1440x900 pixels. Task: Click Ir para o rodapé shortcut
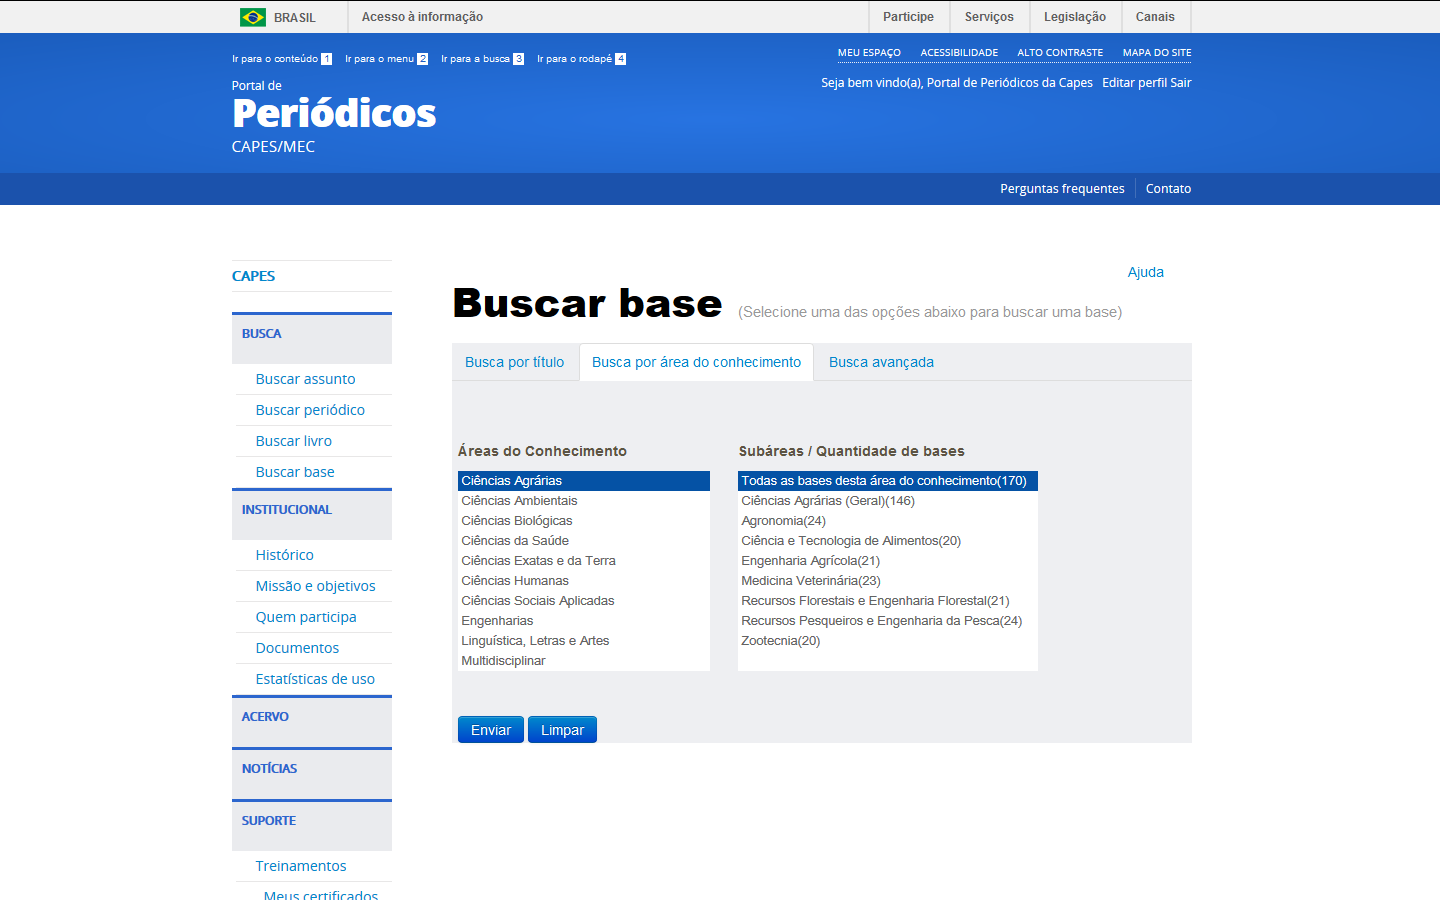[581, 59]
